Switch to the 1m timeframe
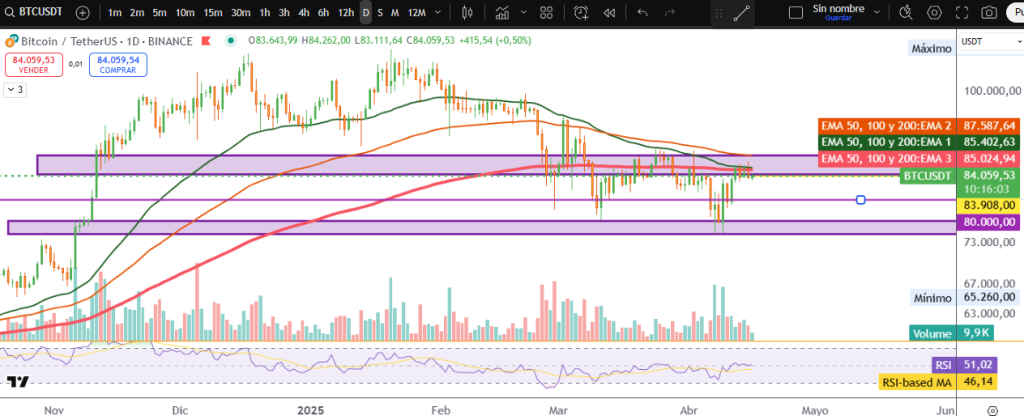This screenshot has width=1024, height=416. 115,12
